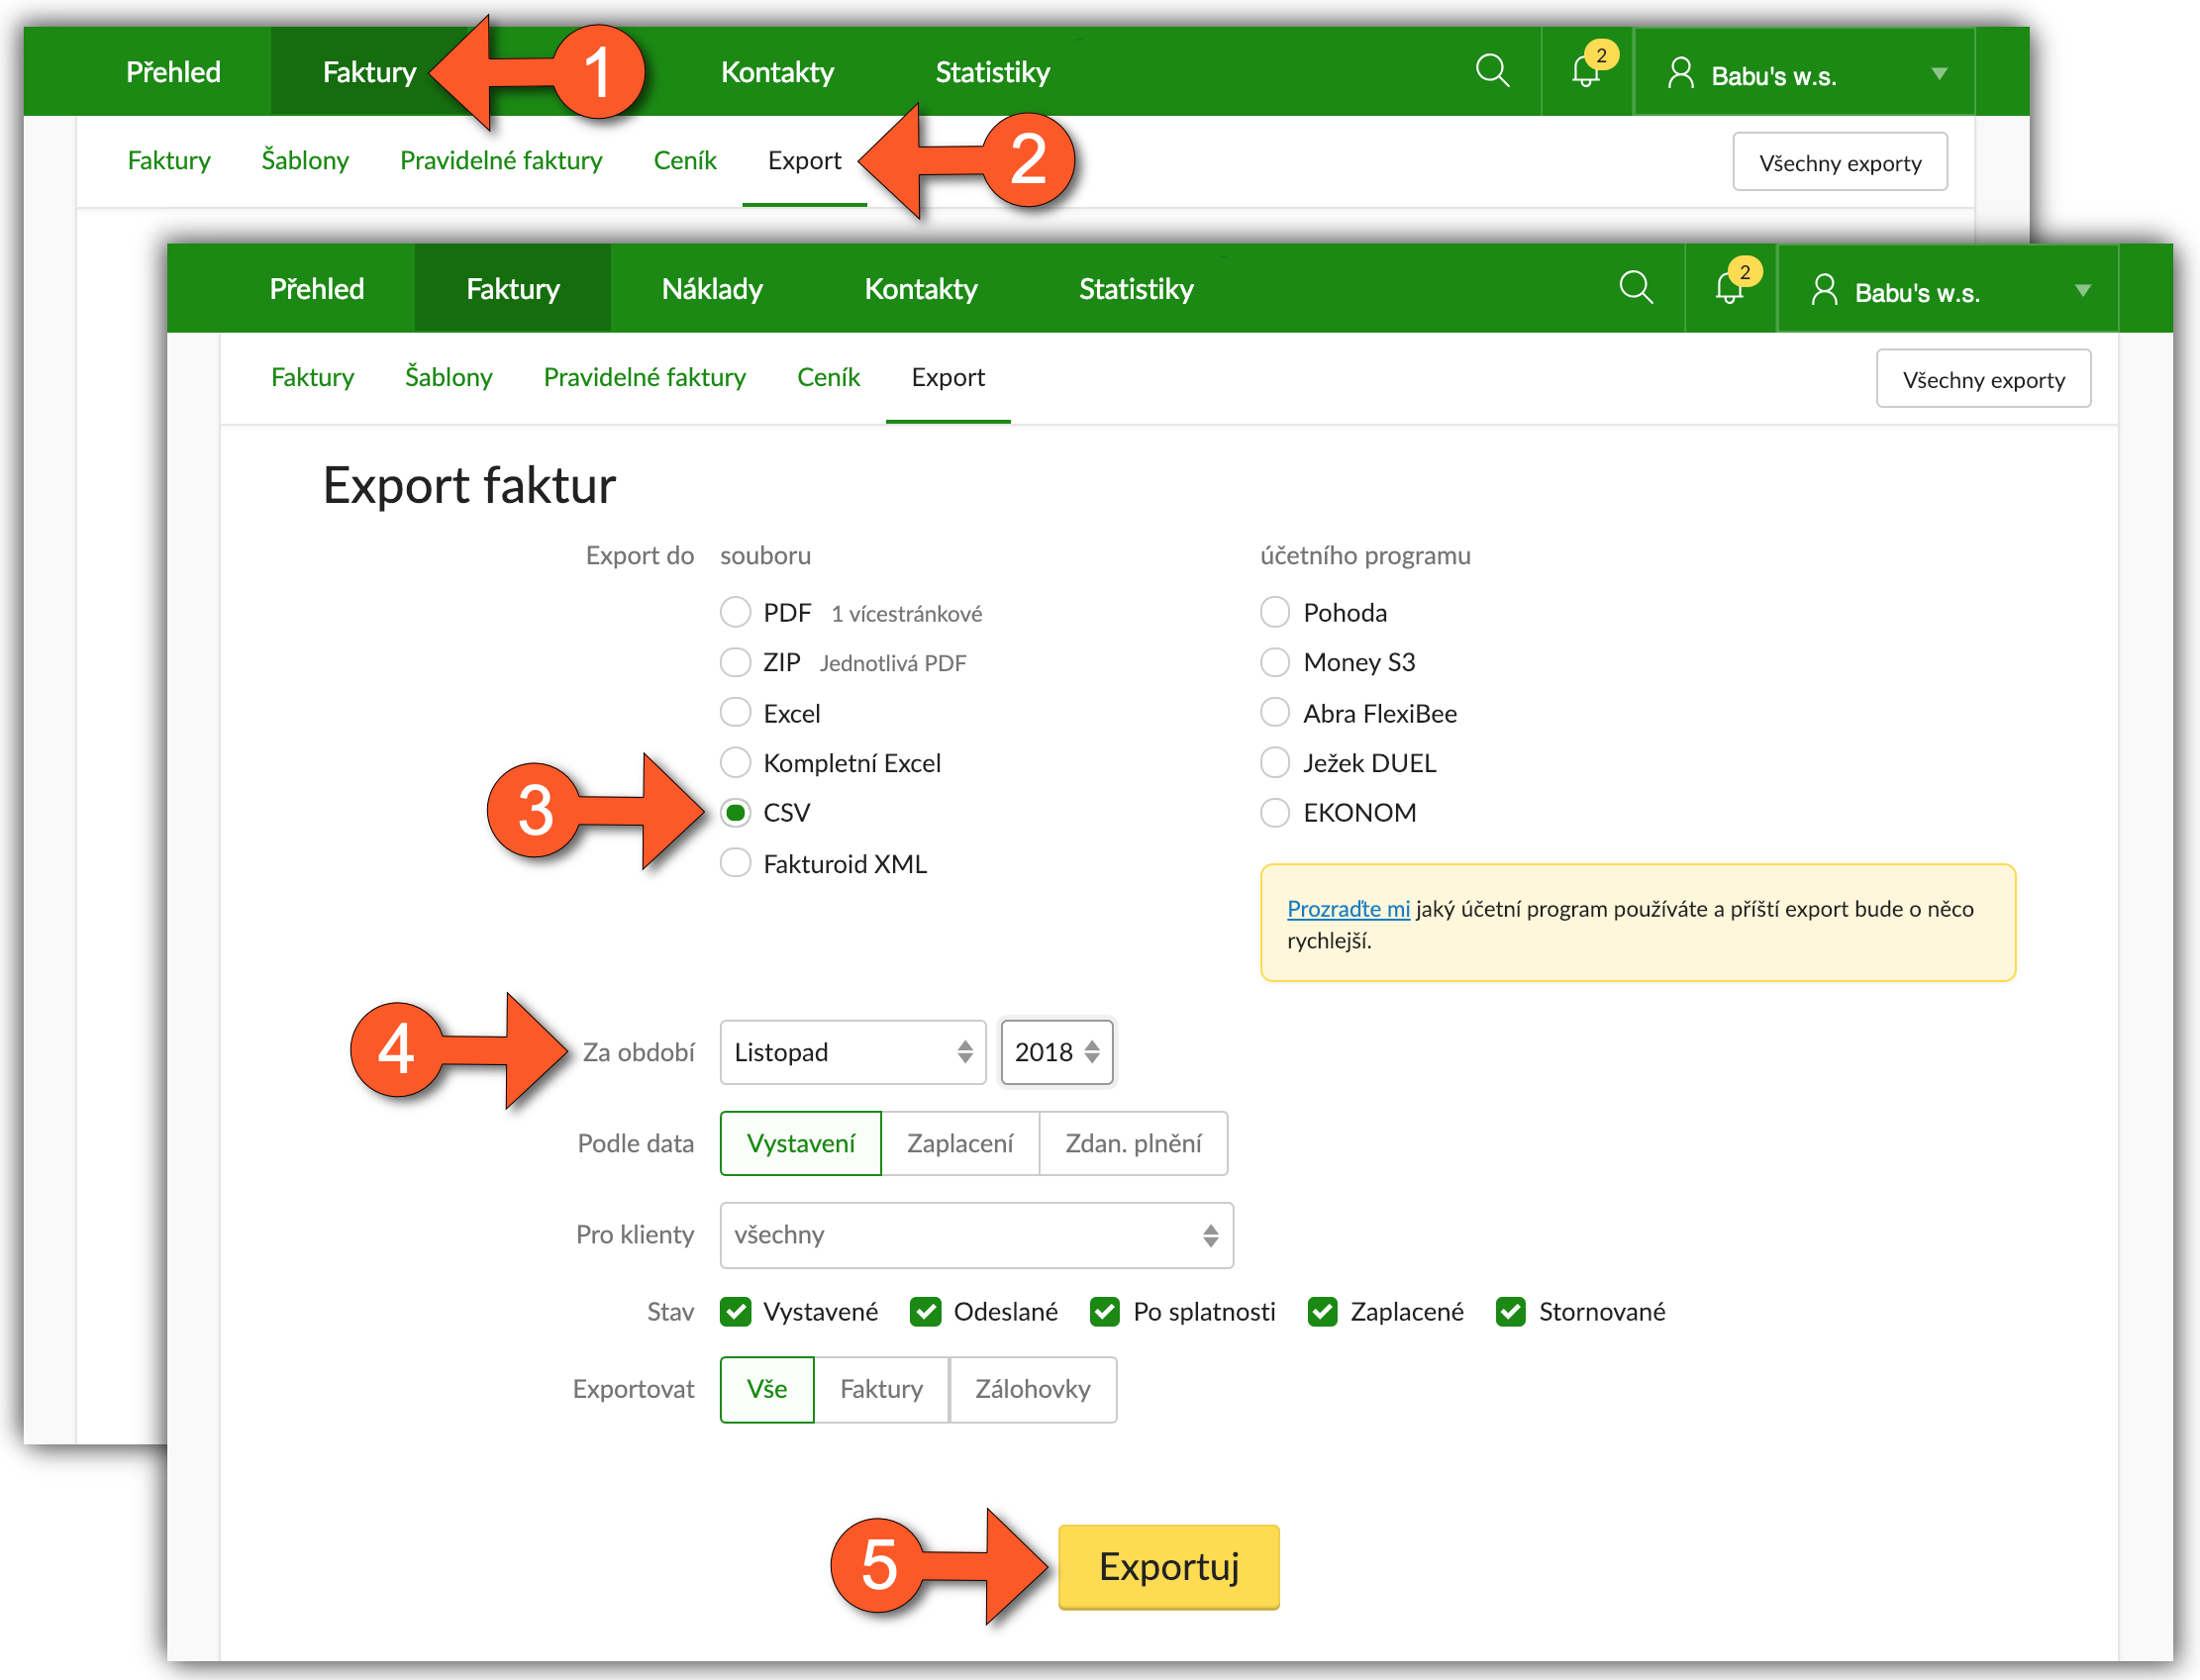Expand Babu's w.s. account menu arrow
The image size is (2200, 1680).
point(2082,291)
